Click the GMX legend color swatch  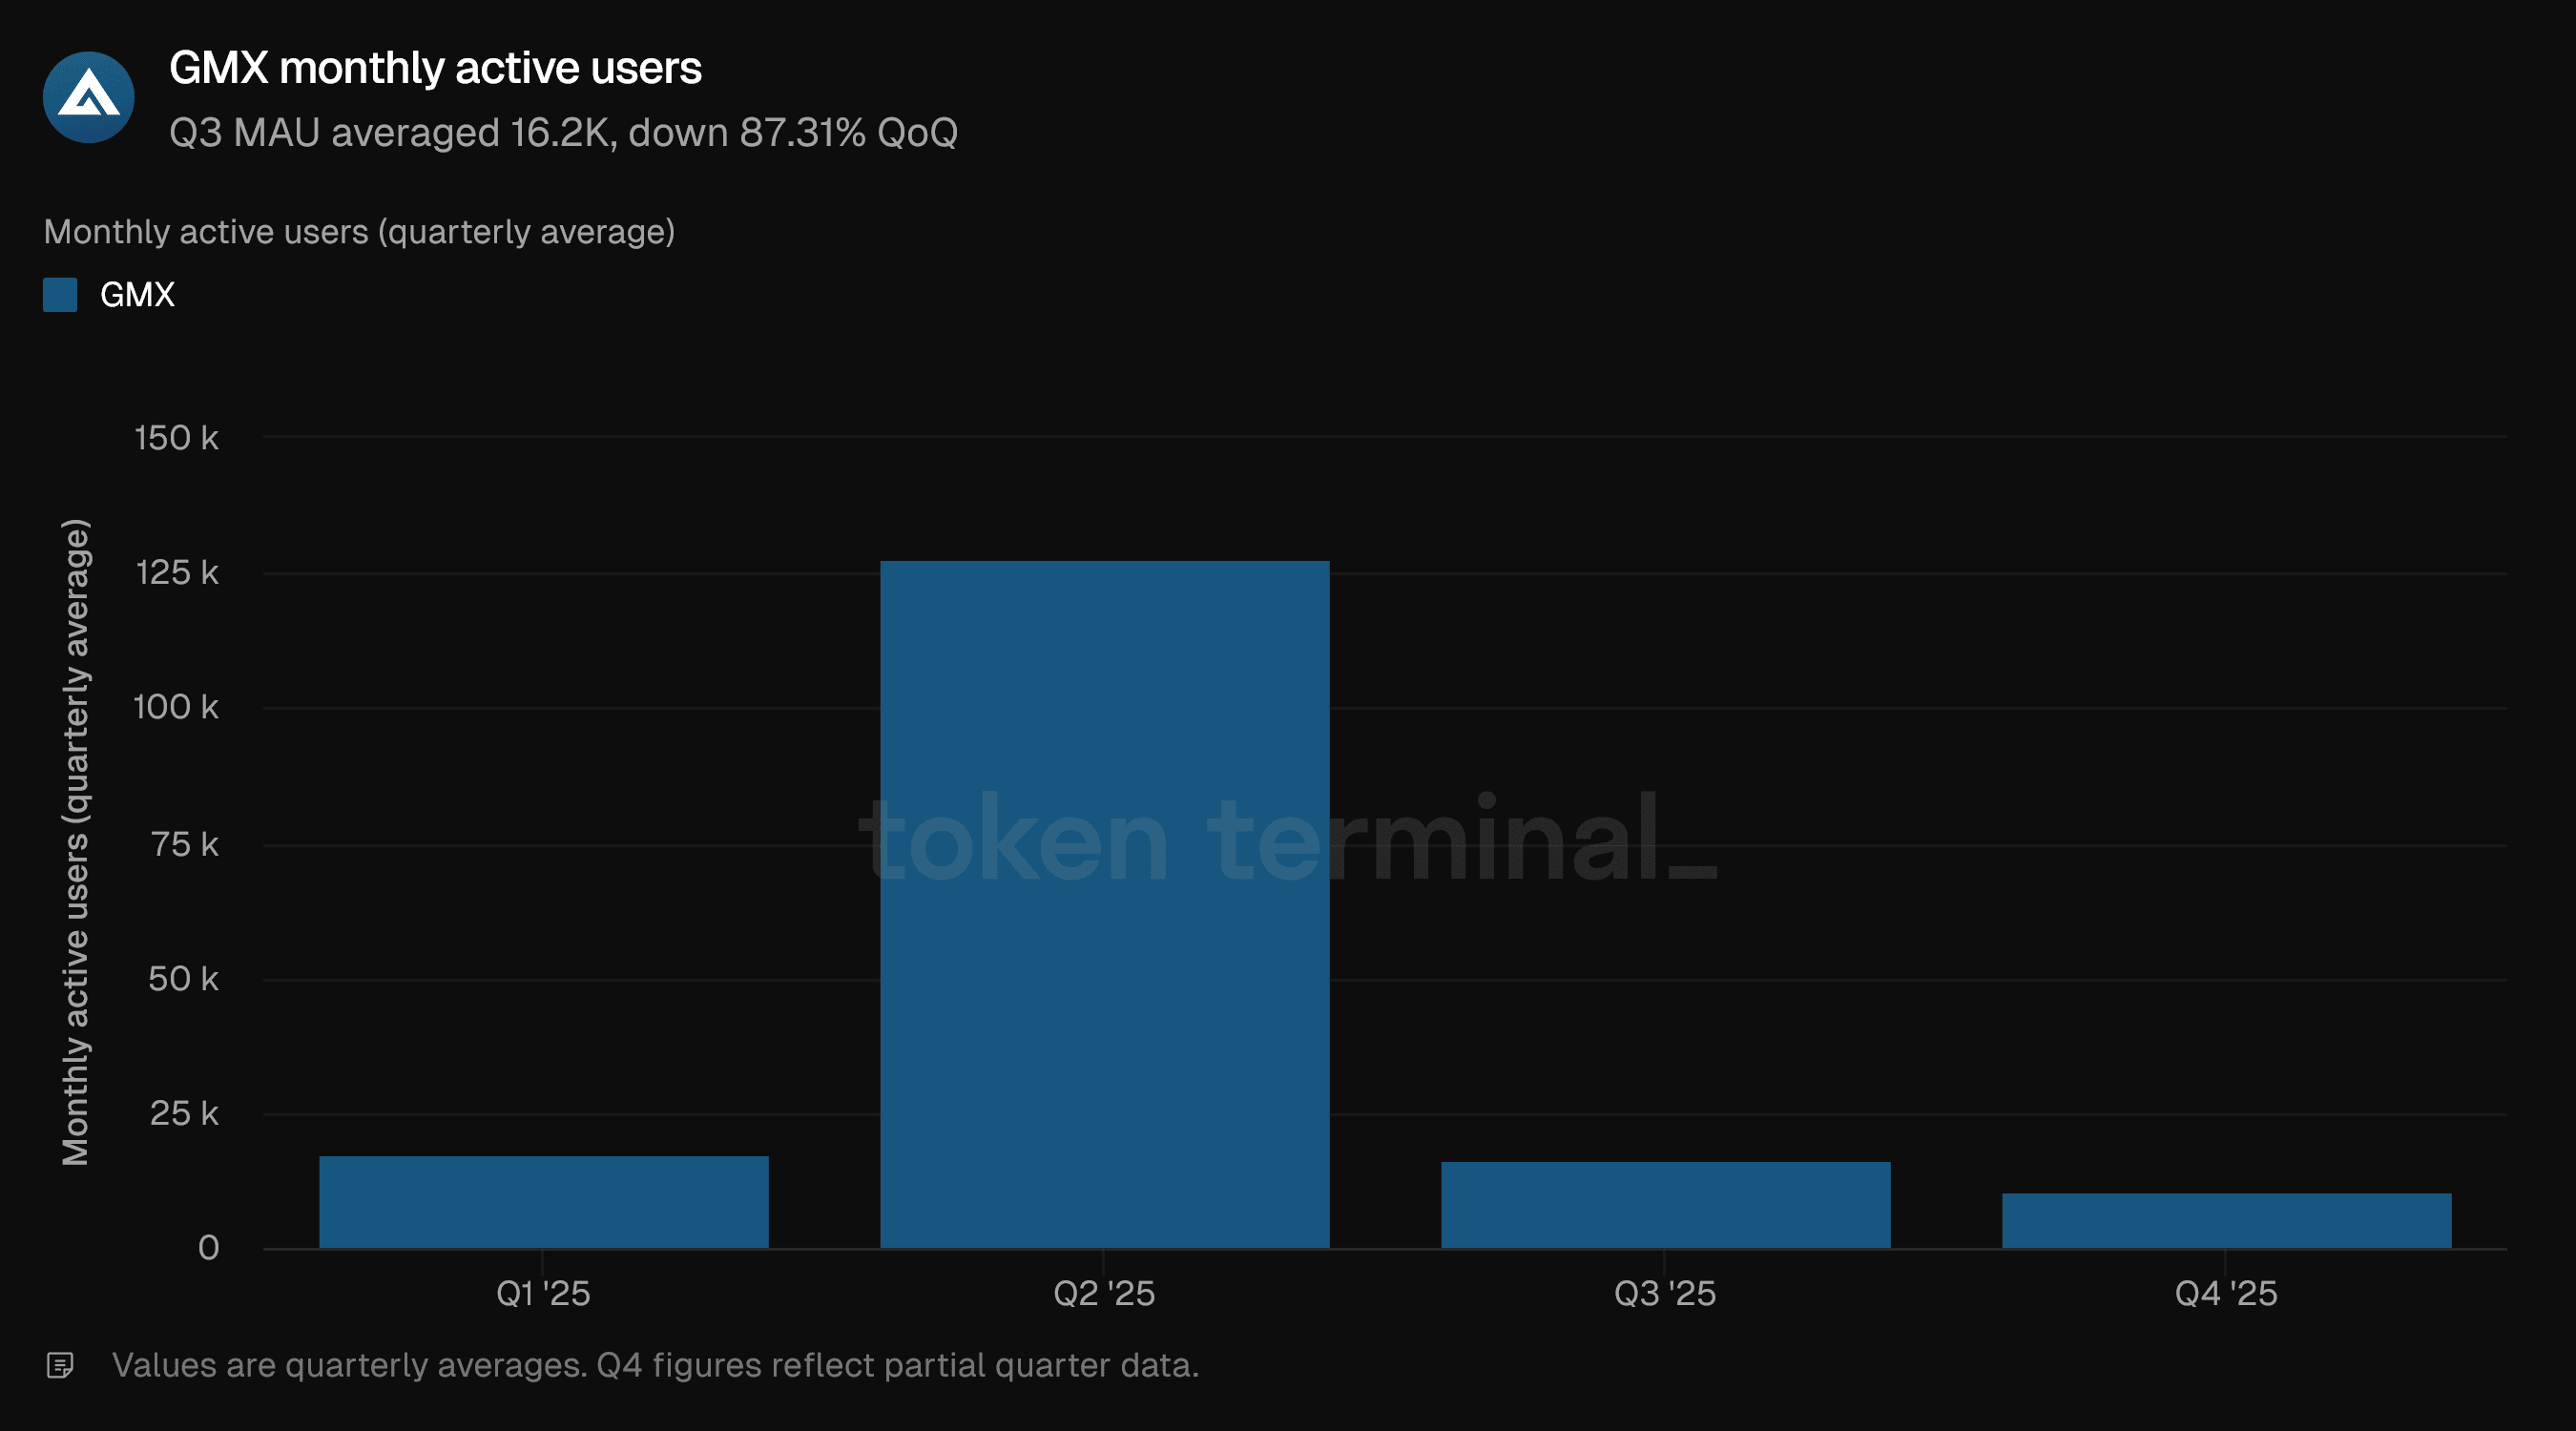pyautogui.click(x=60, y=295)
